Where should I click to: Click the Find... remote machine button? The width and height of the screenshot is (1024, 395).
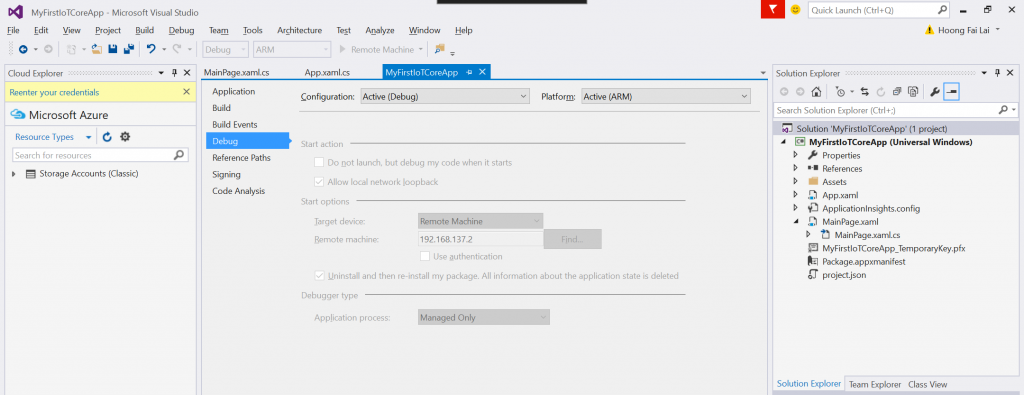coord(572,239)
